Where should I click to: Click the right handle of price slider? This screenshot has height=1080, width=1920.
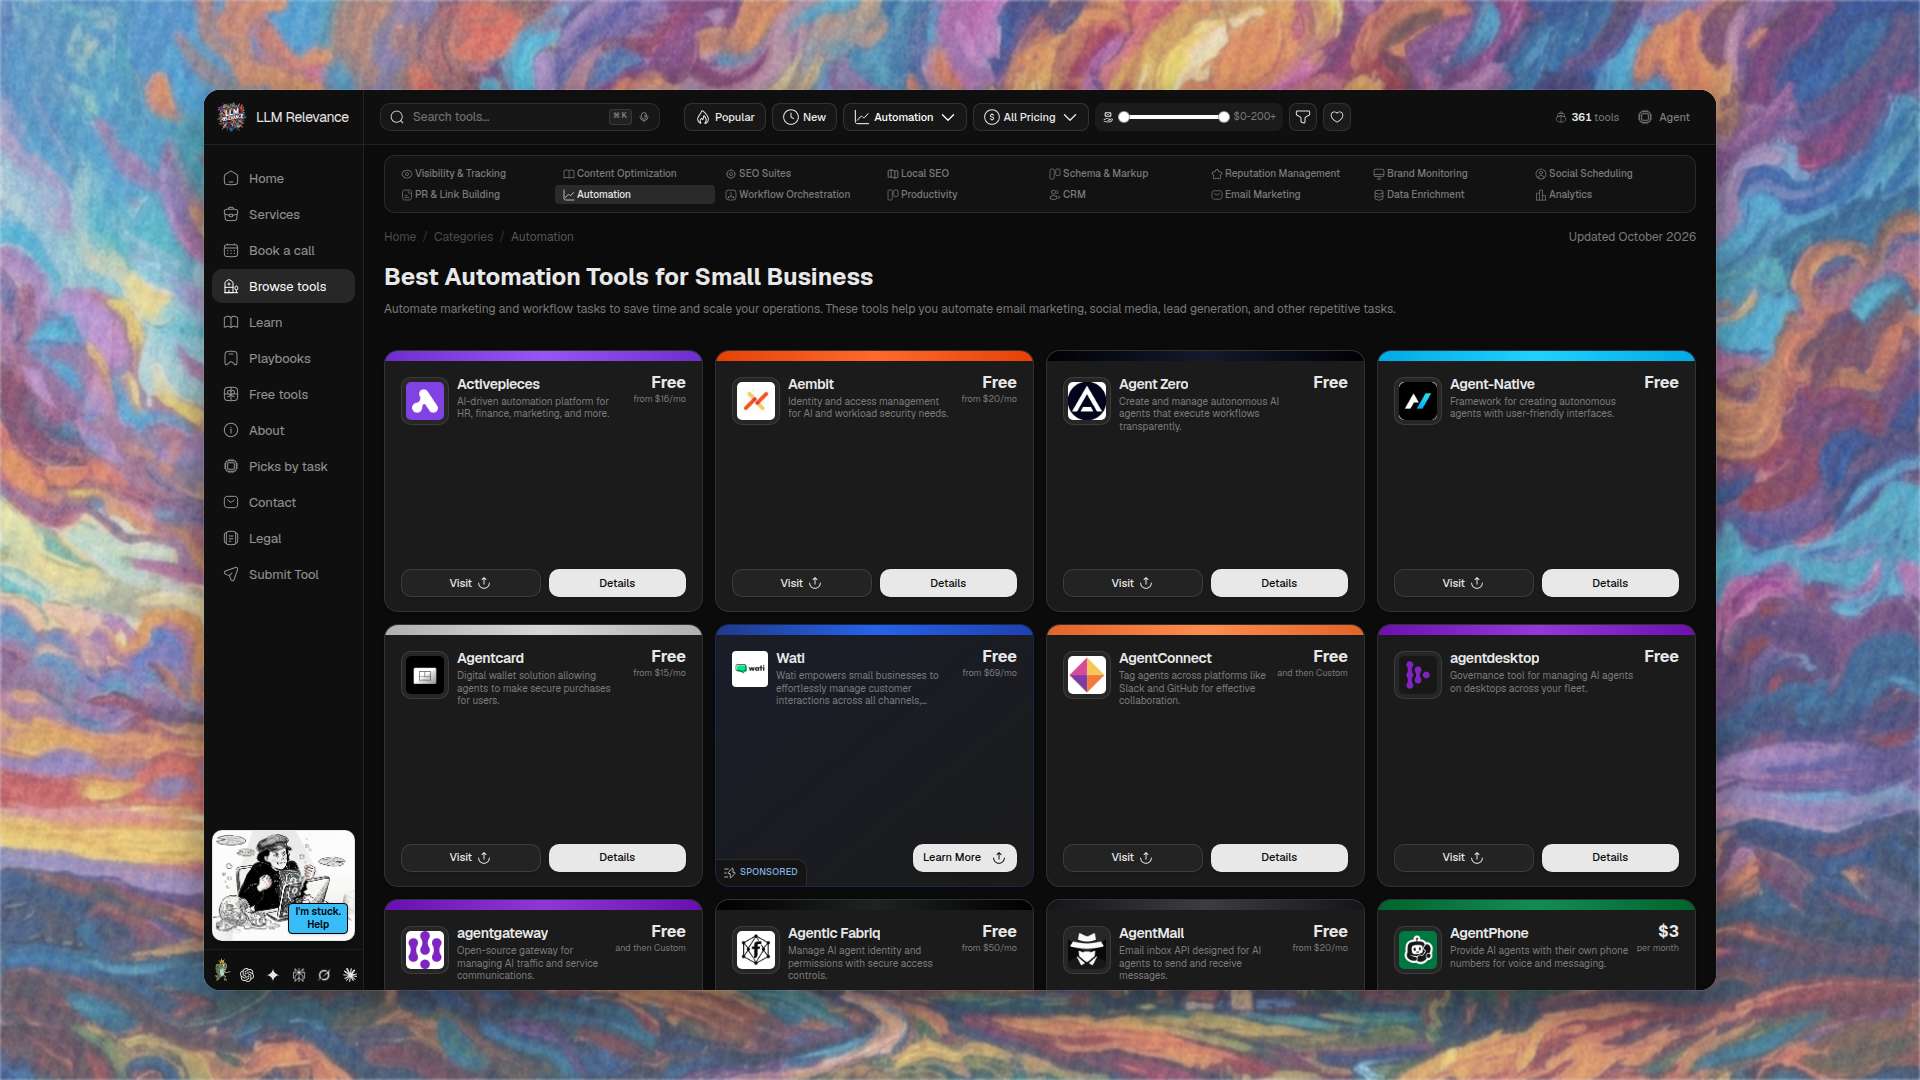pos(1223,117)
